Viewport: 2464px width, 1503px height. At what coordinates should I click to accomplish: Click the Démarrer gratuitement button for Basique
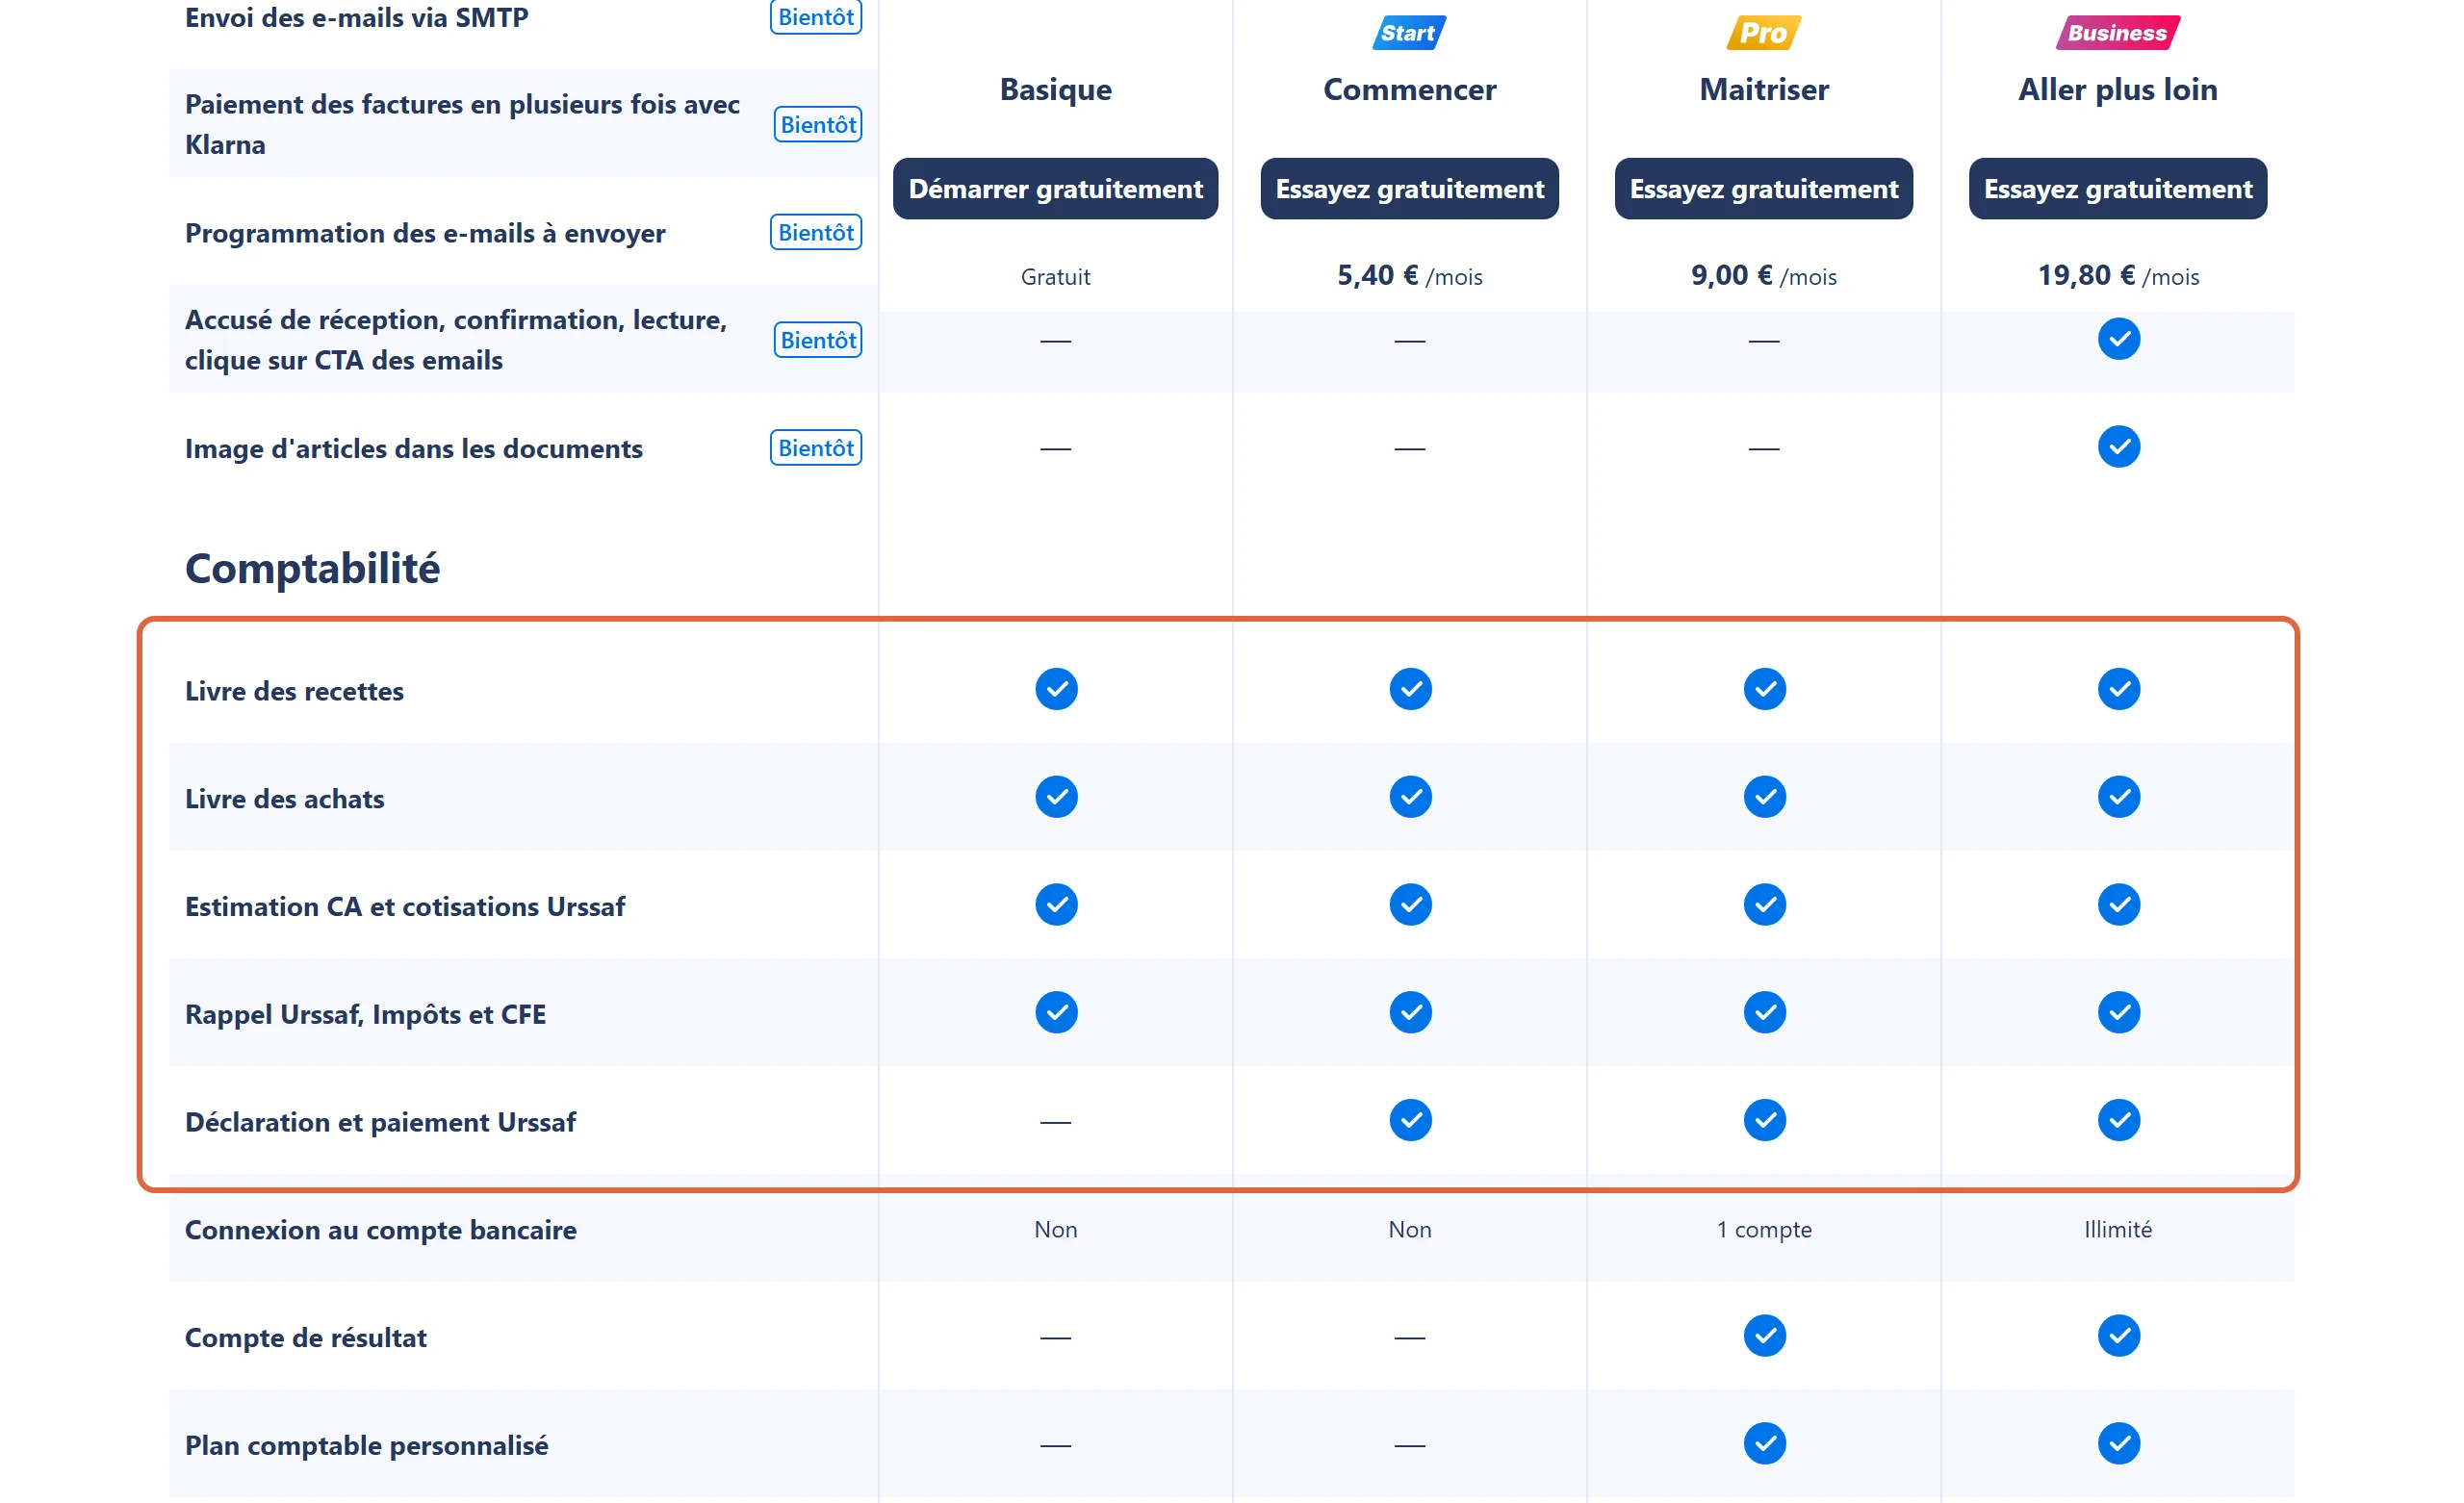[x=1055, y=188]
